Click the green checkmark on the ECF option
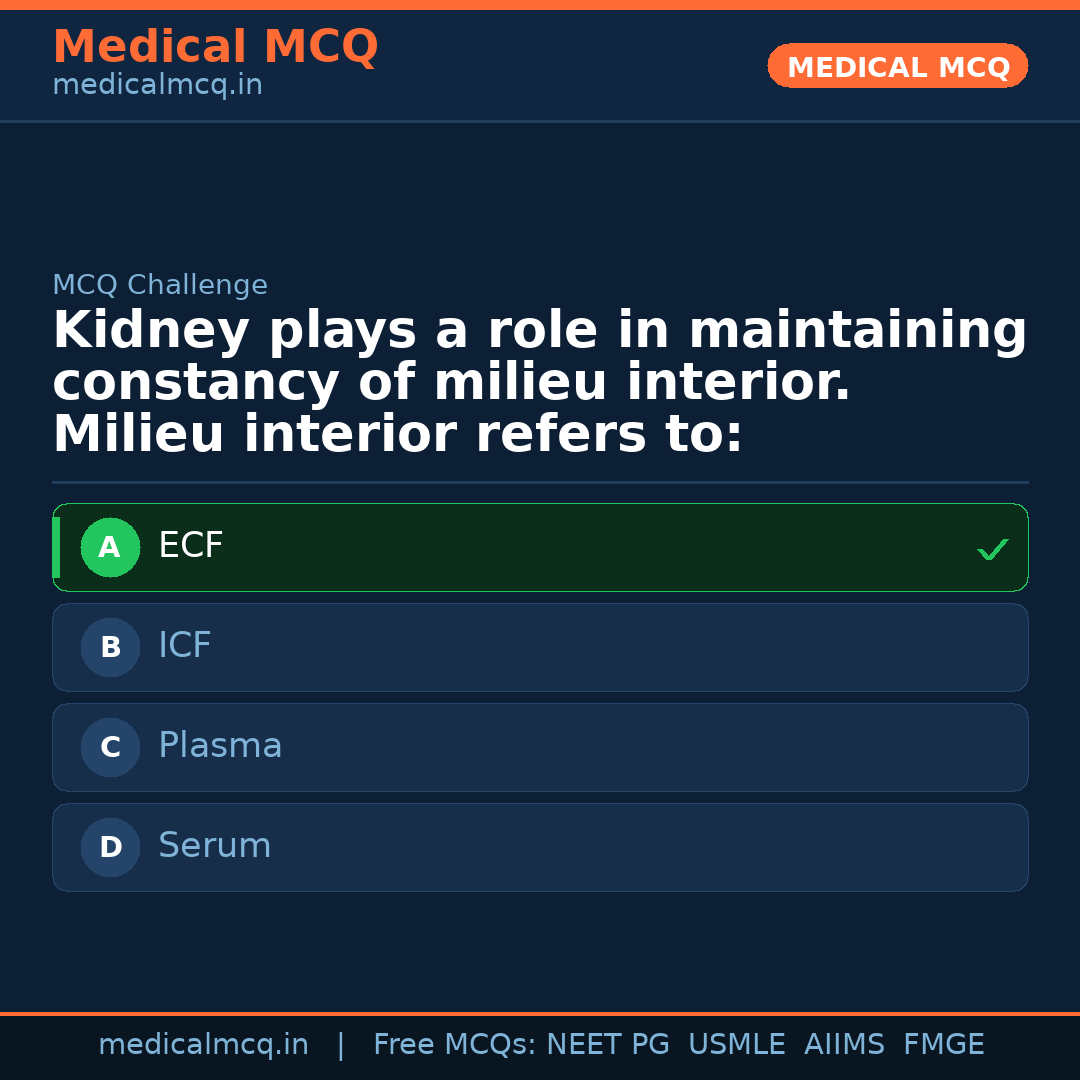Image resolution: width=1080 pixels, height=1080 pixels. coord(992,549)
